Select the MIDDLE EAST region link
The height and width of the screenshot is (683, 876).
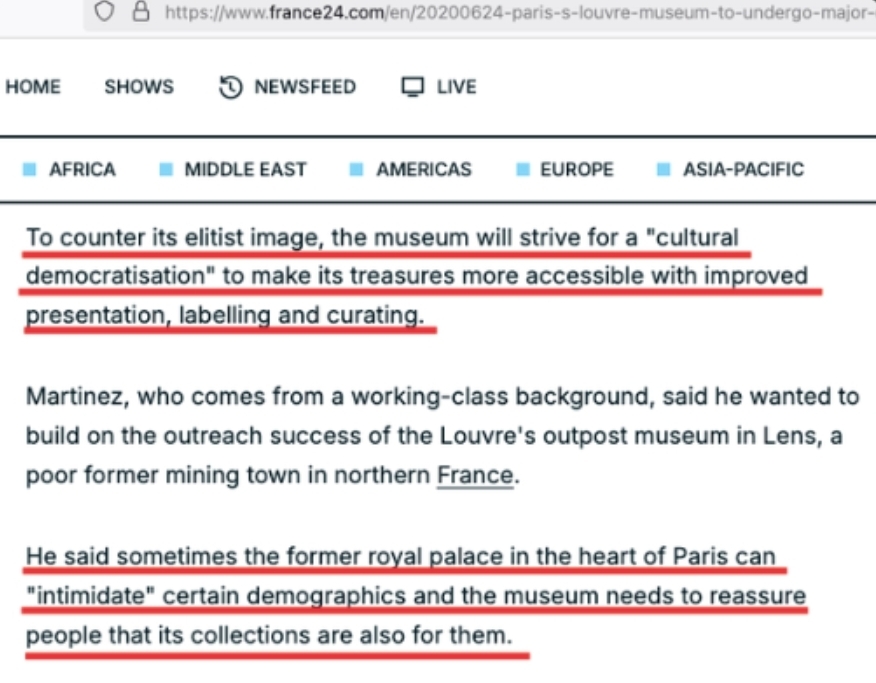(246, 169)
